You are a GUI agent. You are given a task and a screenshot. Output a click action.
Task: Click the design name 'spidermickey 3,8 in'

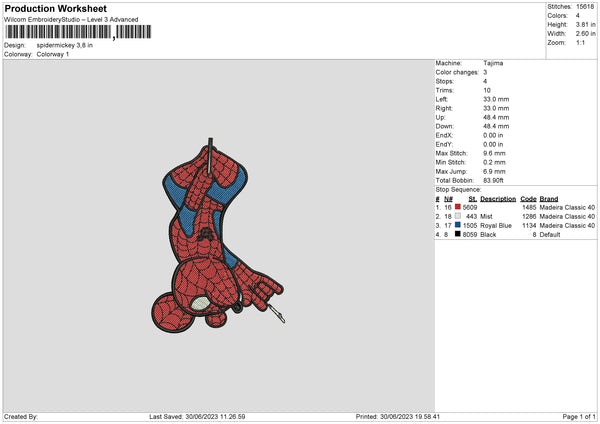(x=65, y=45)
